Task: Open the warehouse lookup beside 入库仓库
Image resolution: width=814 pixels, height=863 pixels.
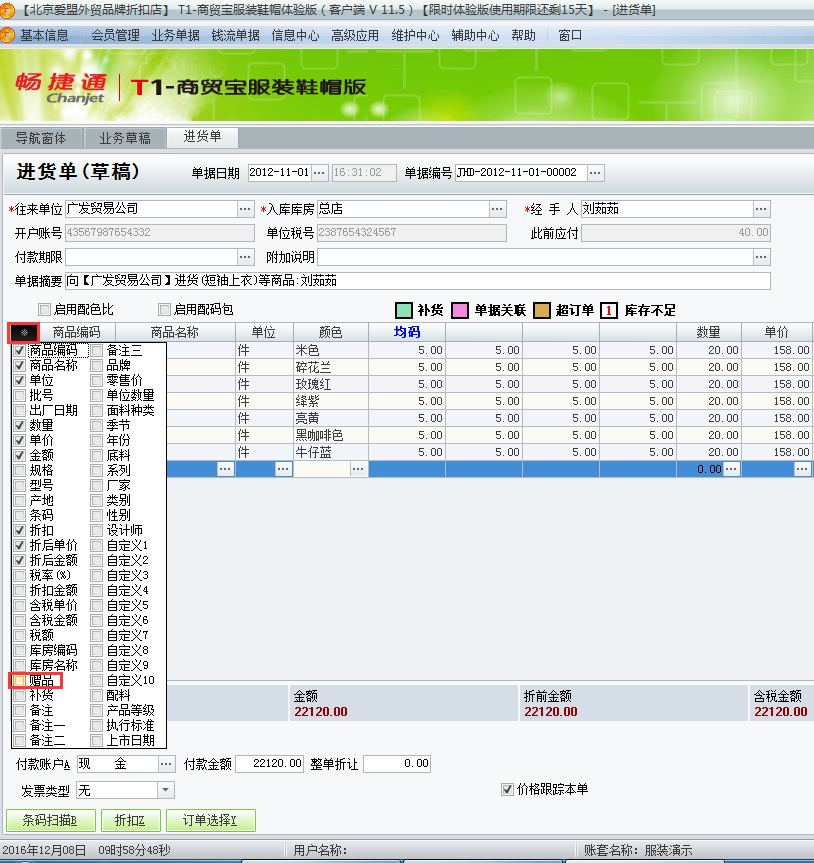Action: 495,210
